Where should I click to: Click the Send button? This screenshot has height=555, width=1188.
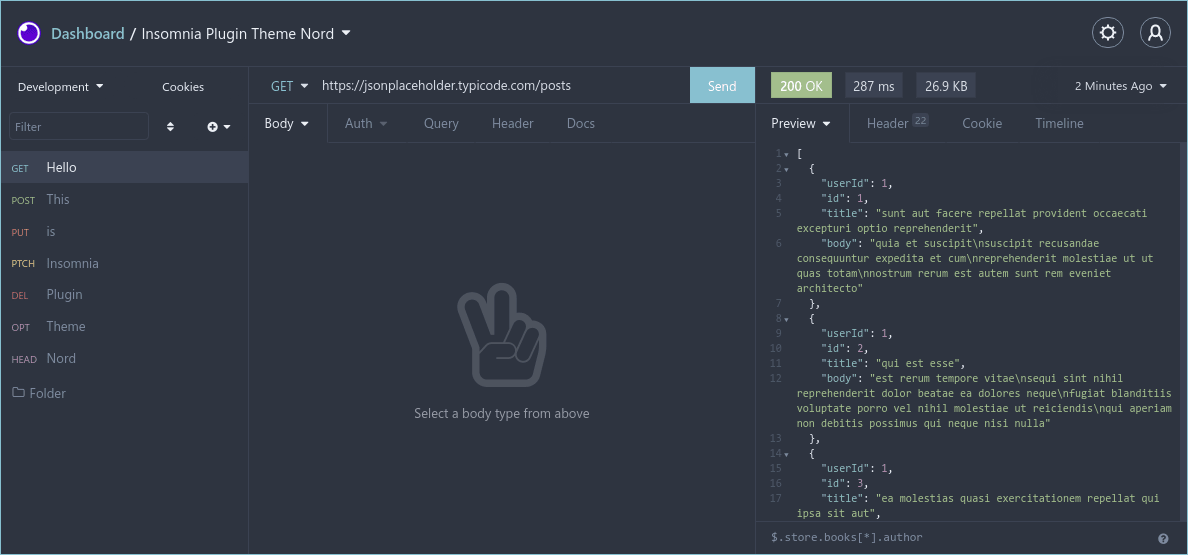click(x=722, y=86)
